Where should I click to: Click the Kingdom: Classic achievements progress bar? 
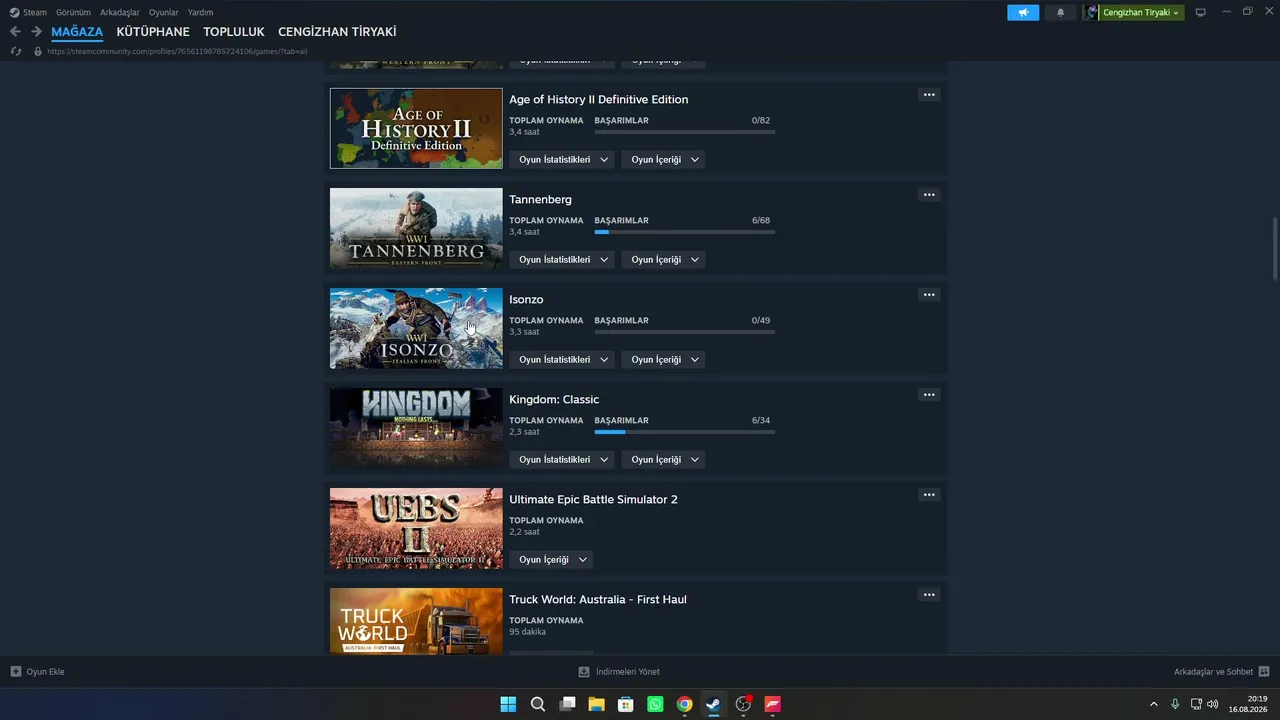tap(684, 432)
